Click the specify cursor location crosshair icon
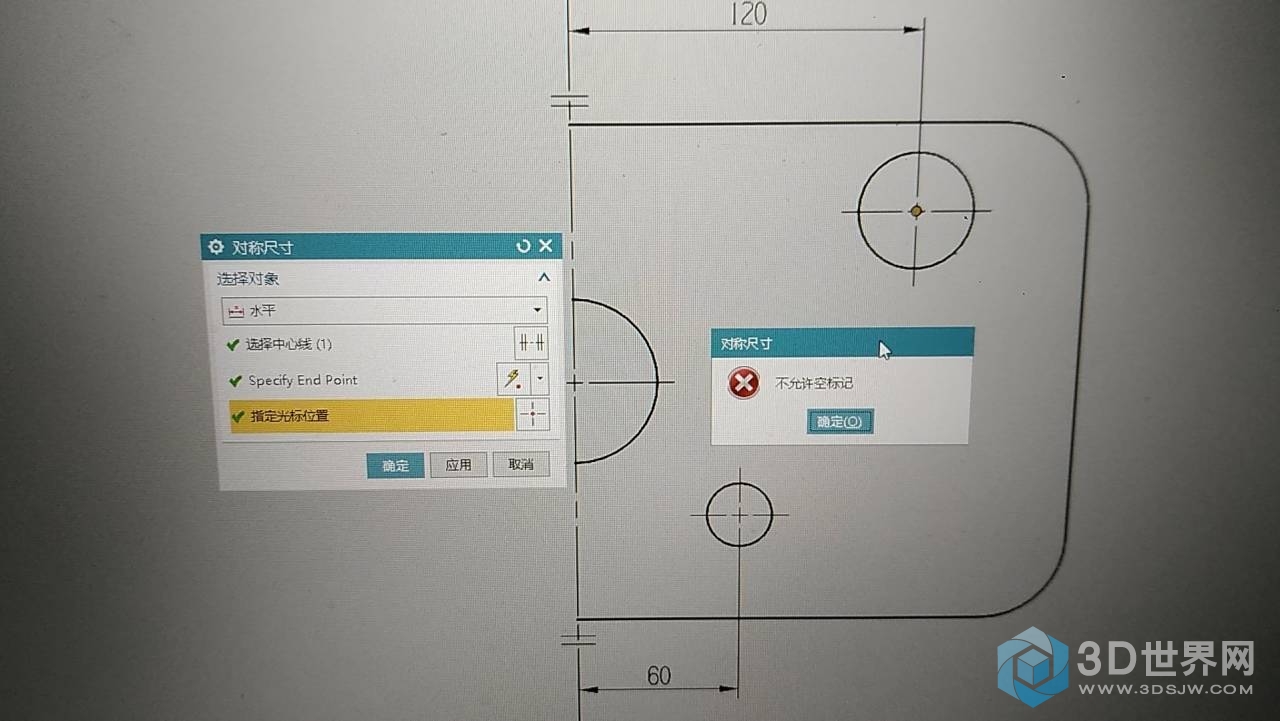Image resolution: width=1280 pixels, height=721 pixels. [x=534, y=414]
